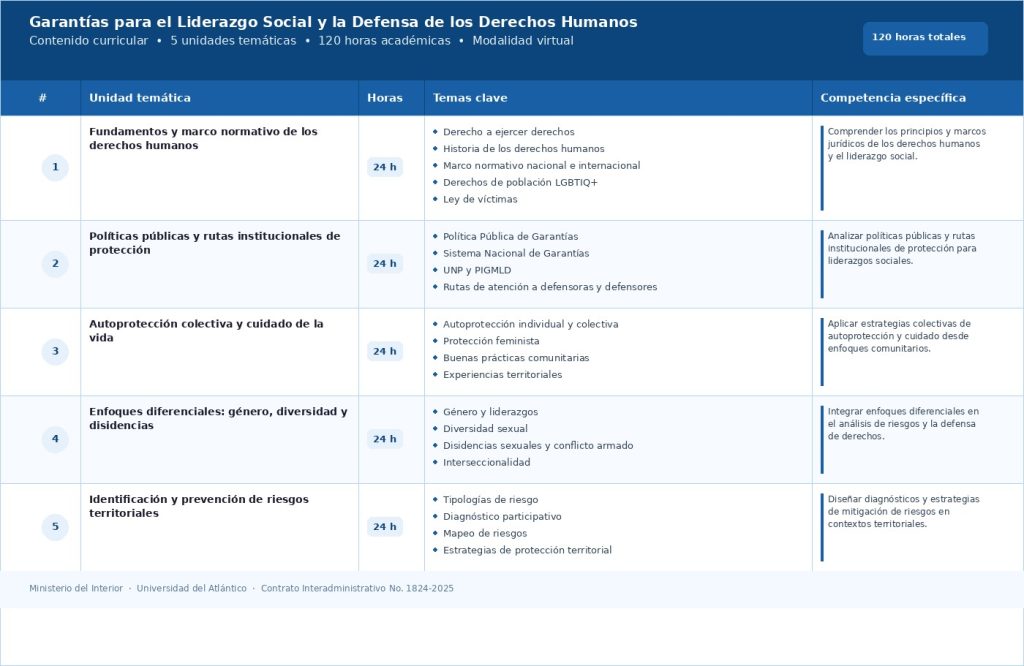Screen dimensions: 1024x666
Task: Select the "Competencia específica" column header
Action: pos(893,98)
